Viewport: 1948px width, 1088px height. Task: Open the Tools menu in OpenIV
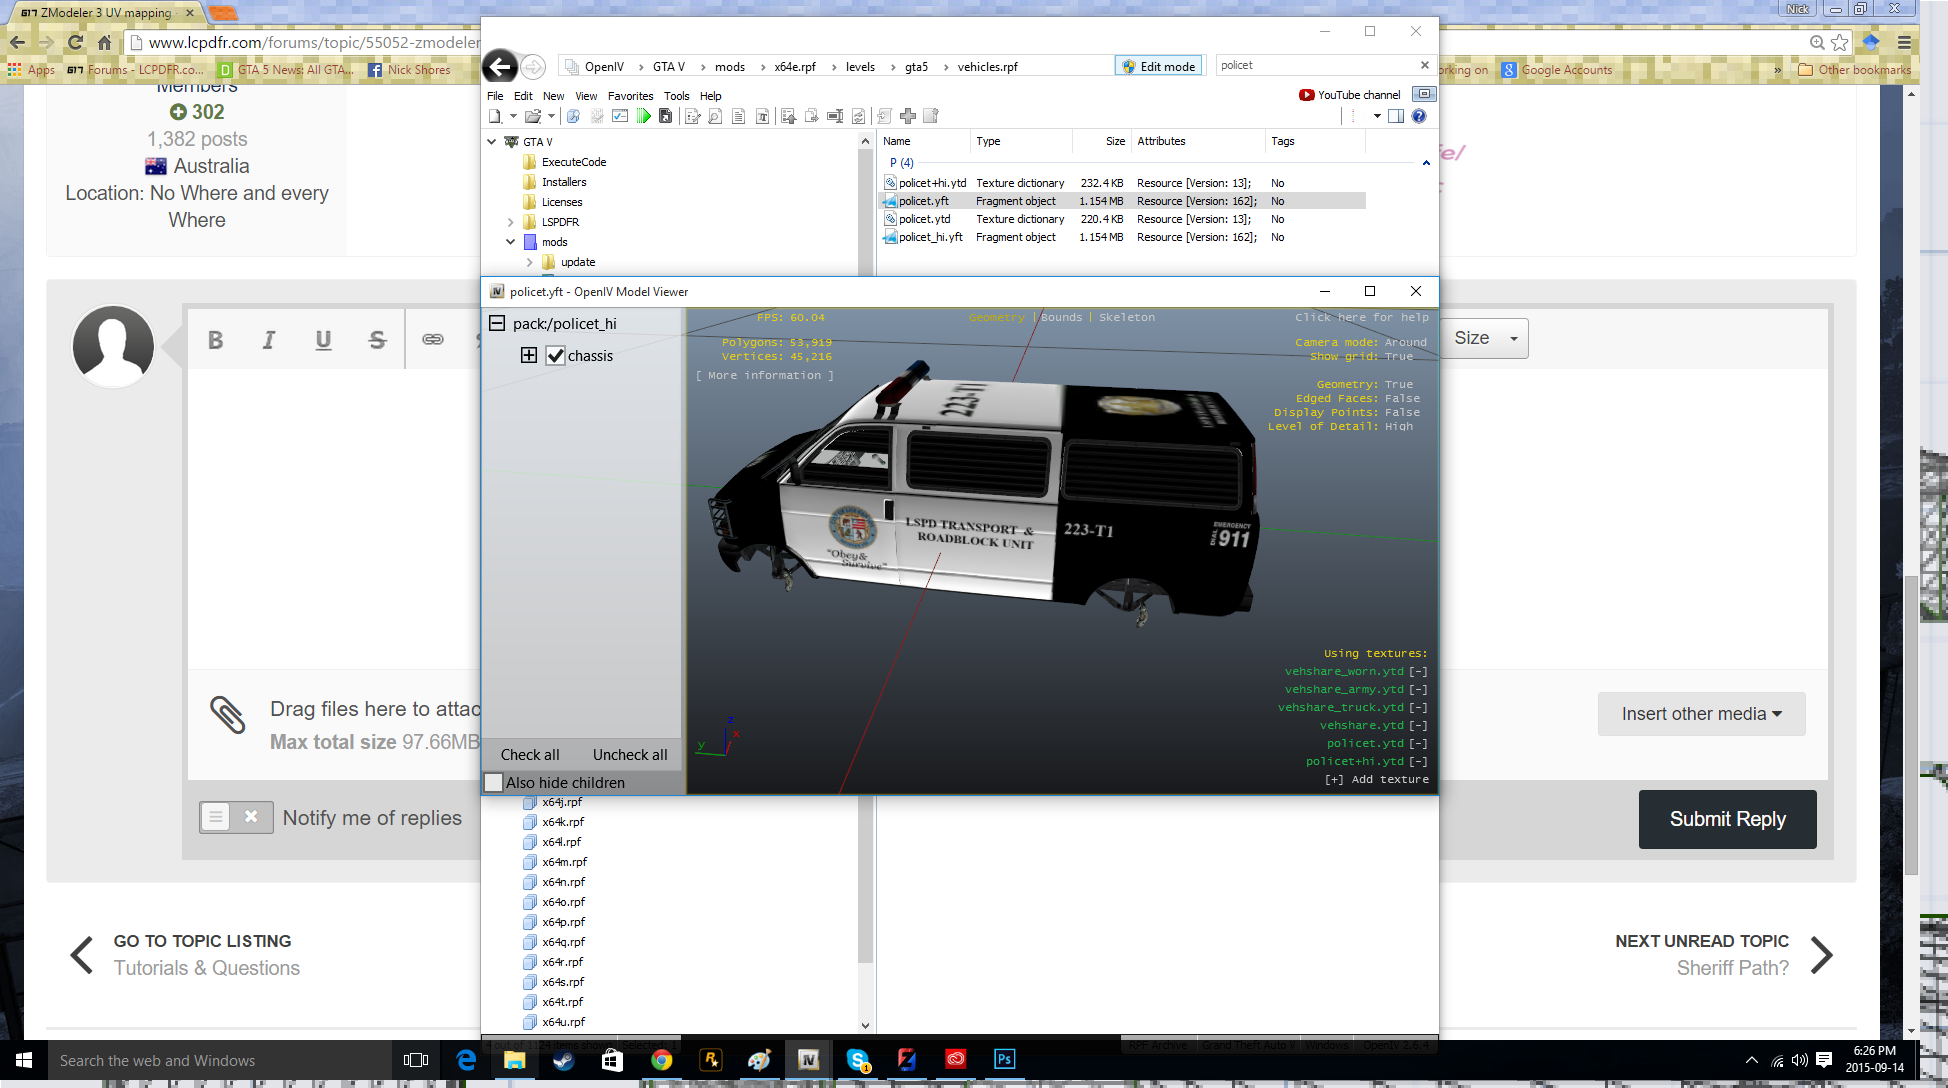[x=676, y=96]
